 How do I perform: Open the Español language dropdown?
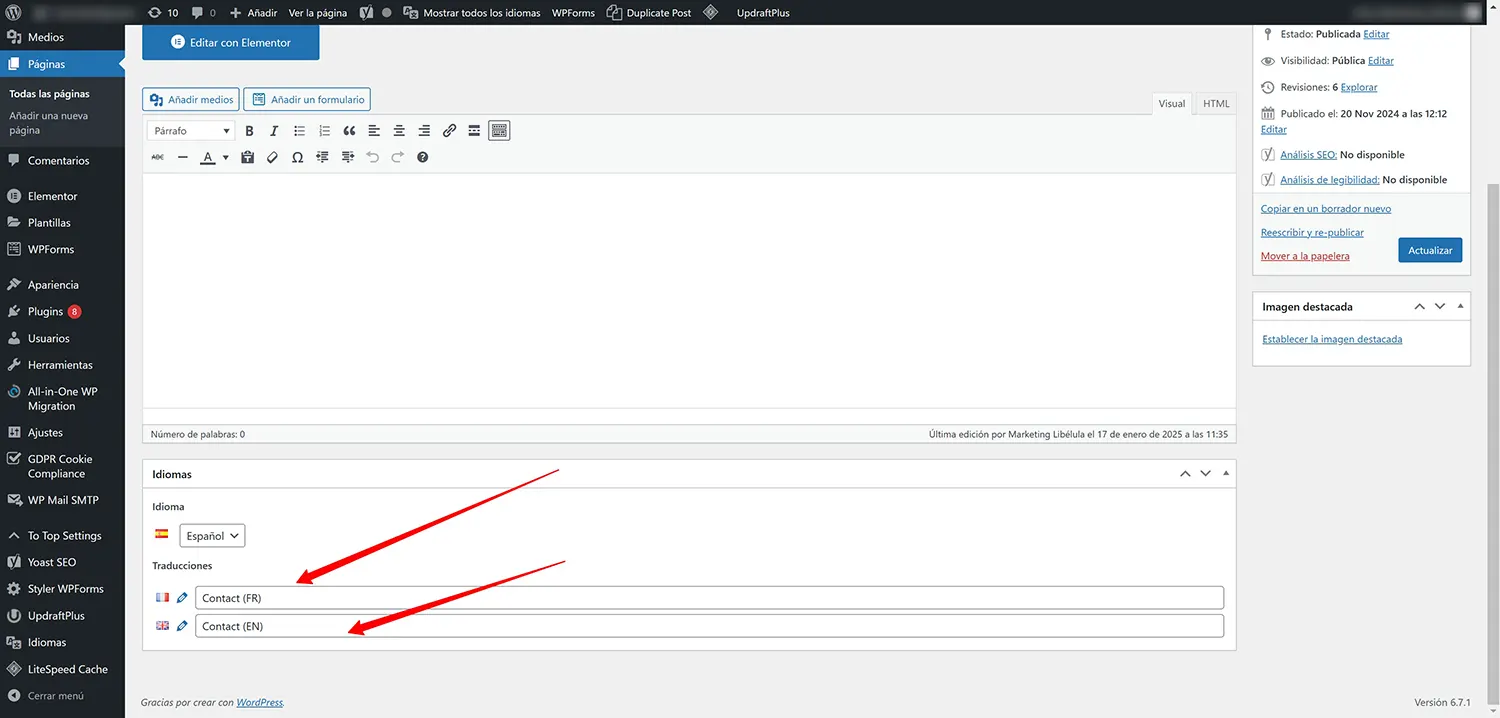coord(212,536)
